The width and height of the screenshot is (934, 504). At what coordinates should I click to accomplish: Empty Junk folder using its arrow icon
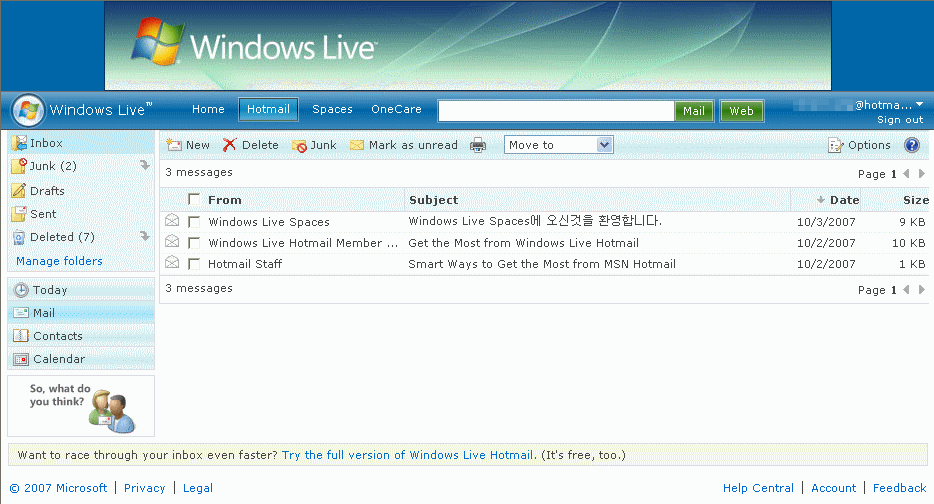coord(145,165)
